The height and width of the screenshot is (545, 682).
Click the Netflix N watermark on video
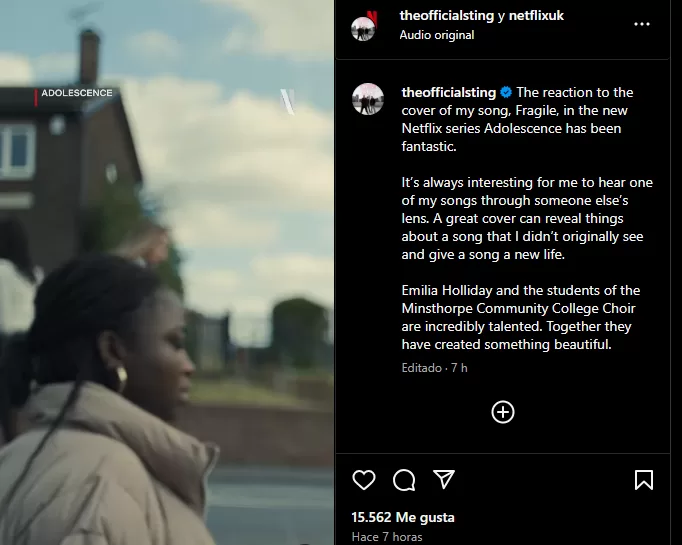(288, 101)
